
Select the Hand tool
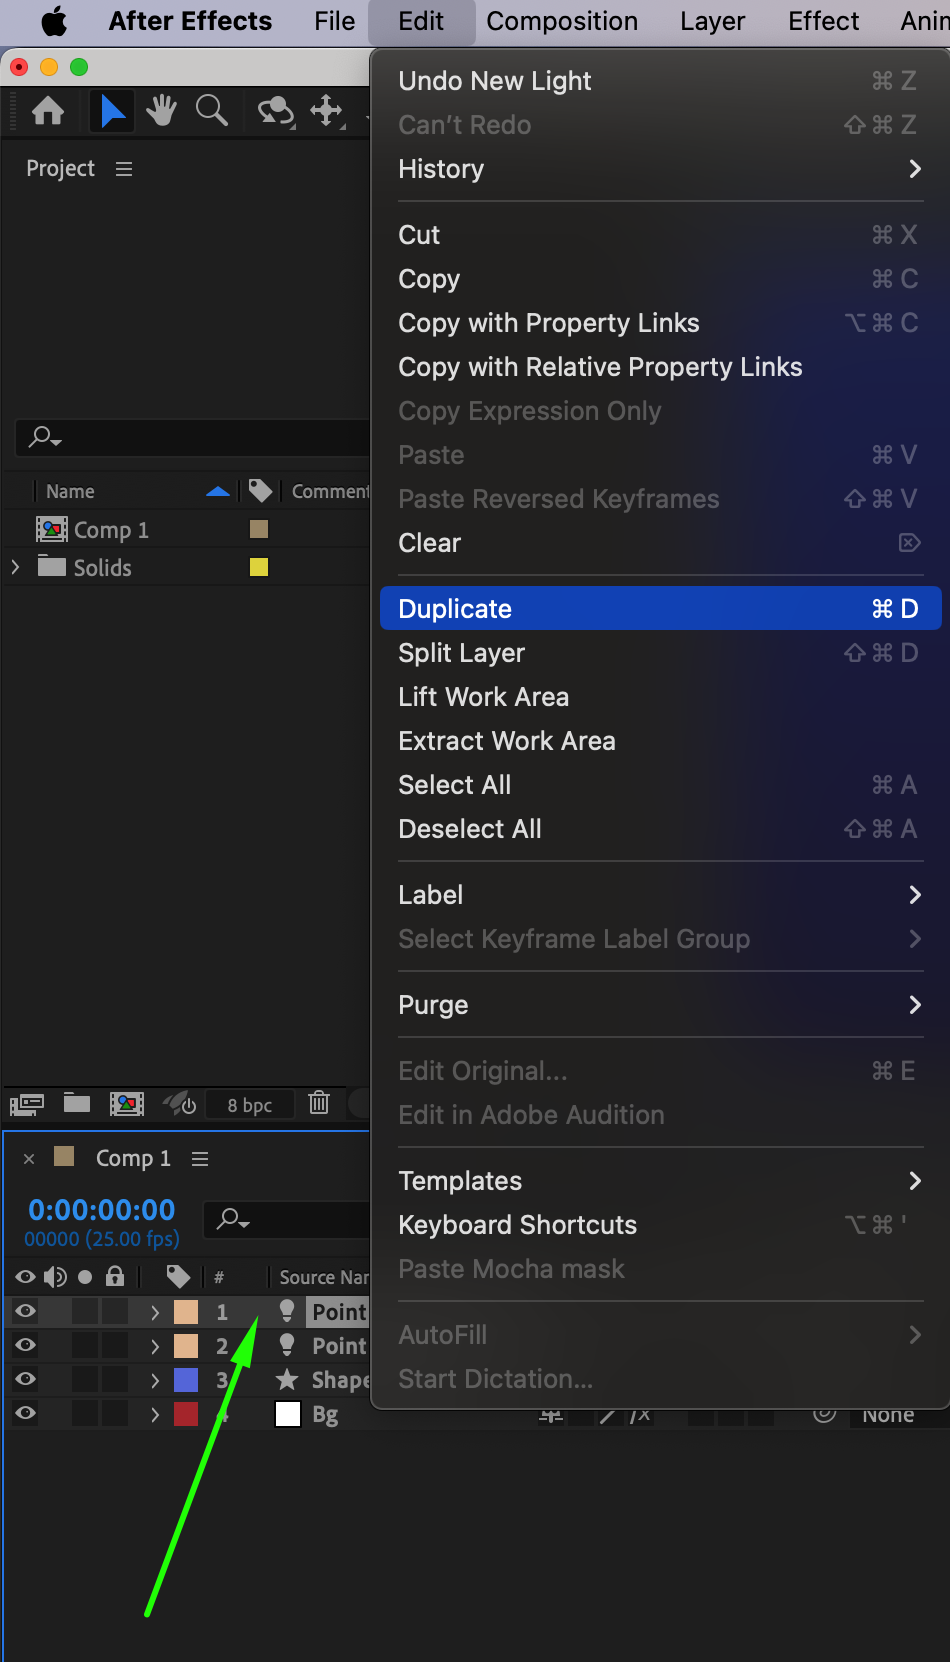[161, 111]
